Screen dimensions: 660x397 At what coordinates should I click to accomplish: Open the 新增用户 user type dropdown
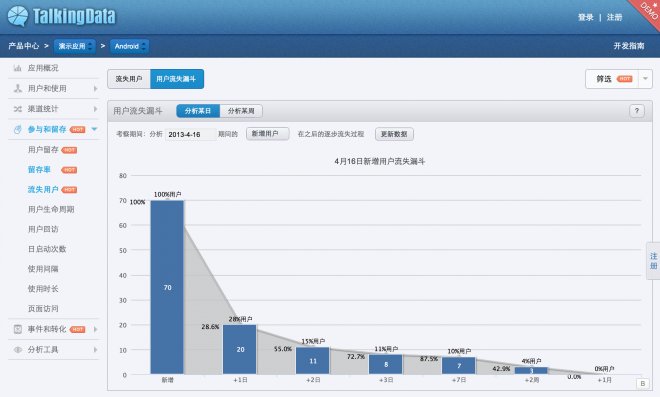click(268, 134)
